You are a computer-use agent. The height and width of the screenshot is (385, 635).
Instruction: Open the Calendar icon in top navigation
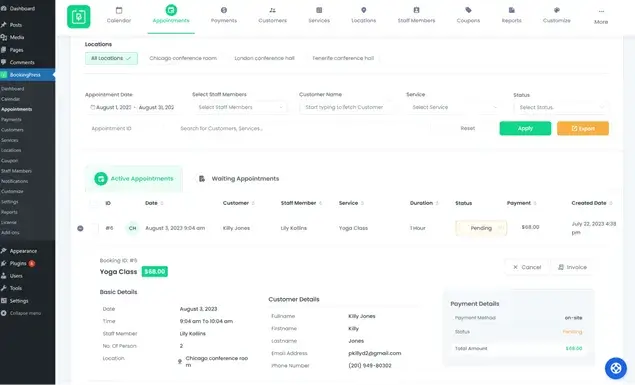(119, 10)
